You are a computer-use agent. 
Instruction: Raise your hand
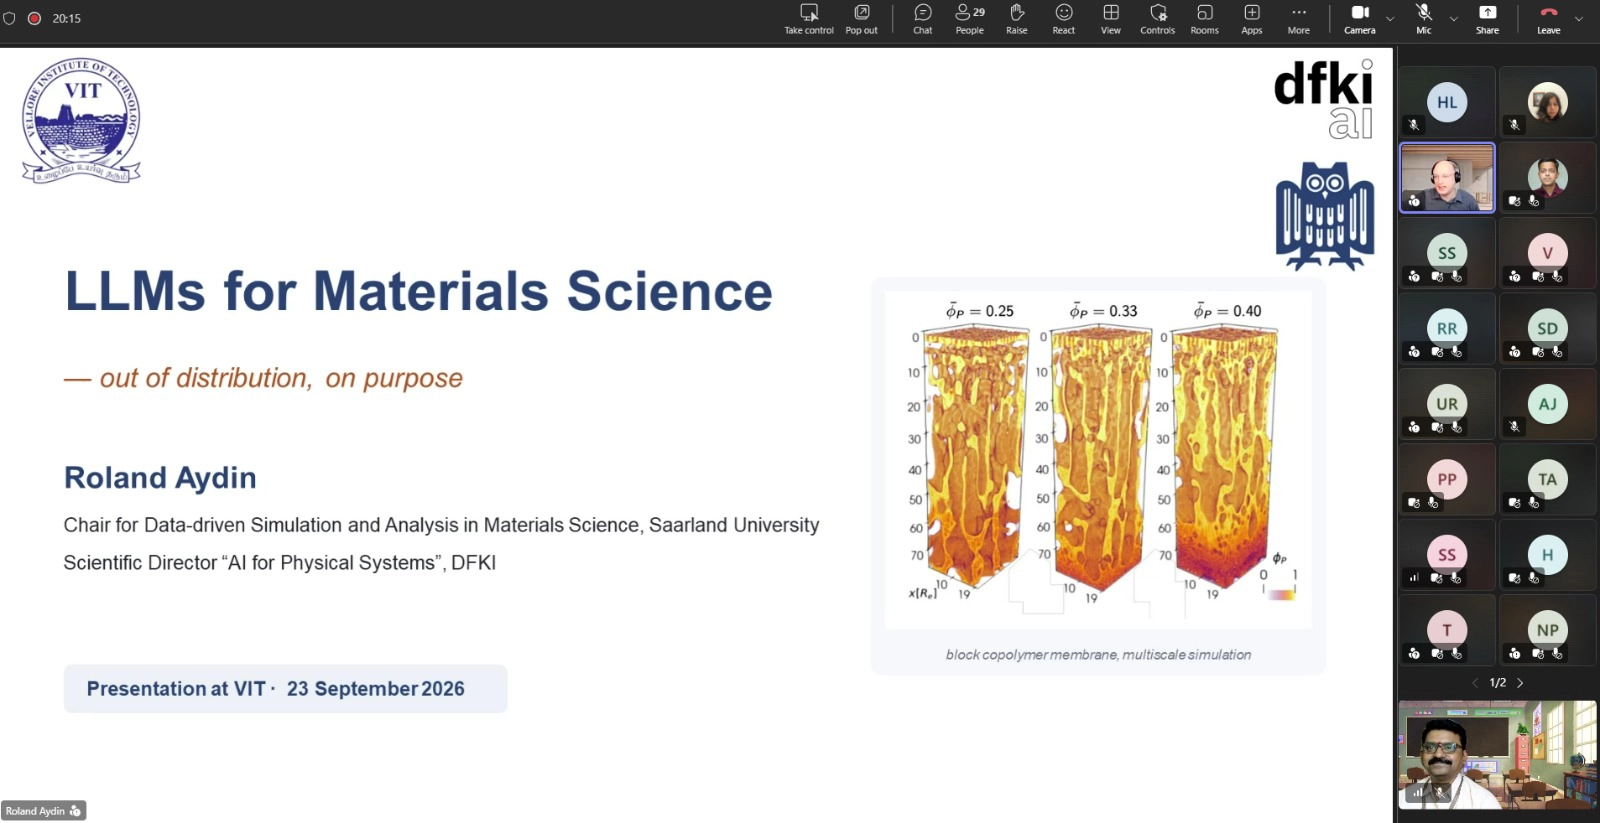coord(1017,19)
